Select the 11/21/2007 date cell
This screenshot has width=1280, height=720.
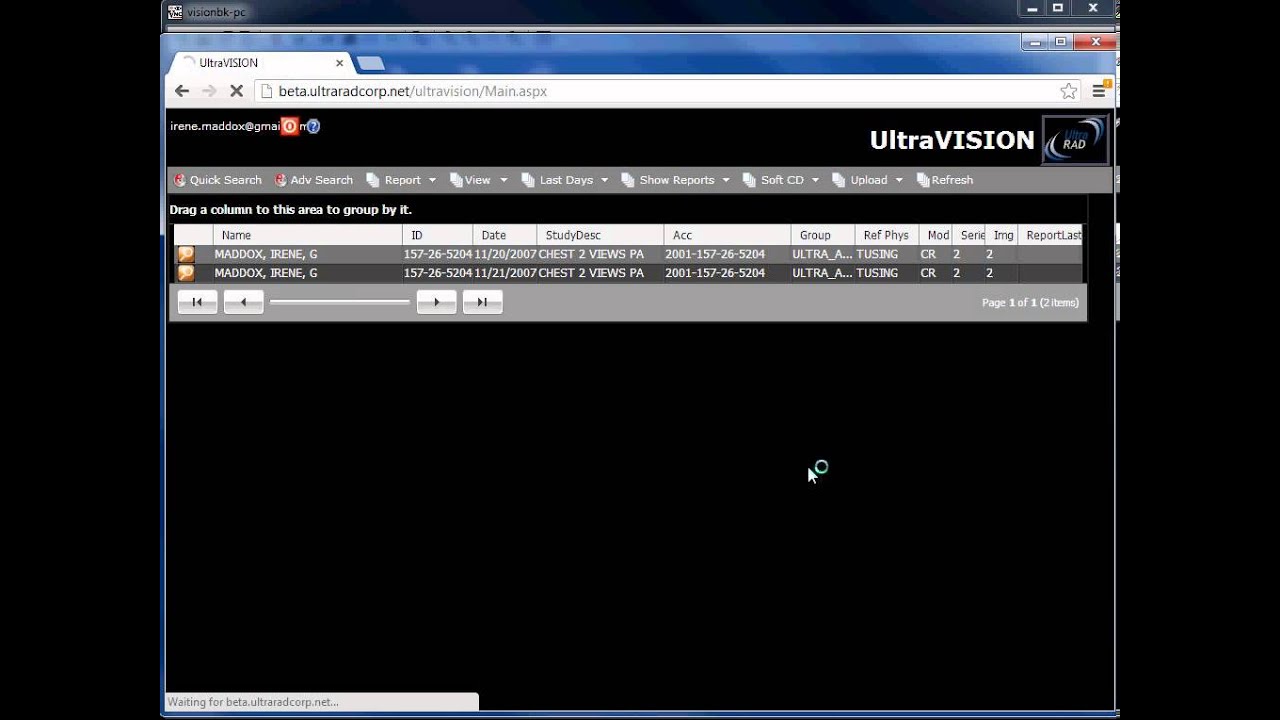point(505,273)
